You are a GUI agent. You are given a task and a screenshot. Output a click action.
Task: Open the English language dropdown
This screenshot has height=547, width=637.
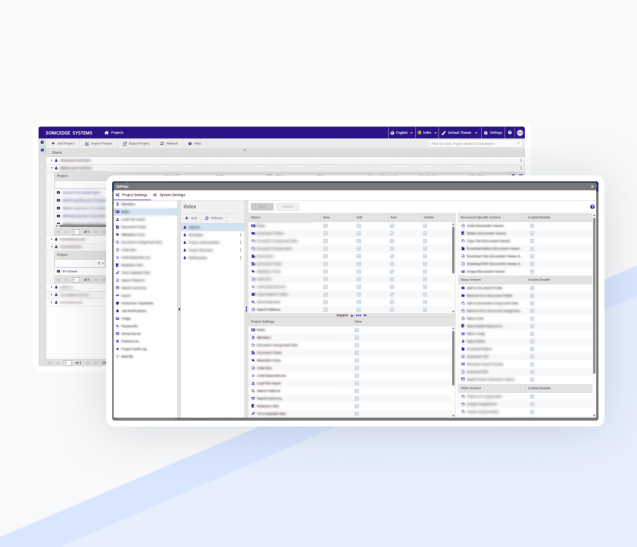tap(401, 132)
